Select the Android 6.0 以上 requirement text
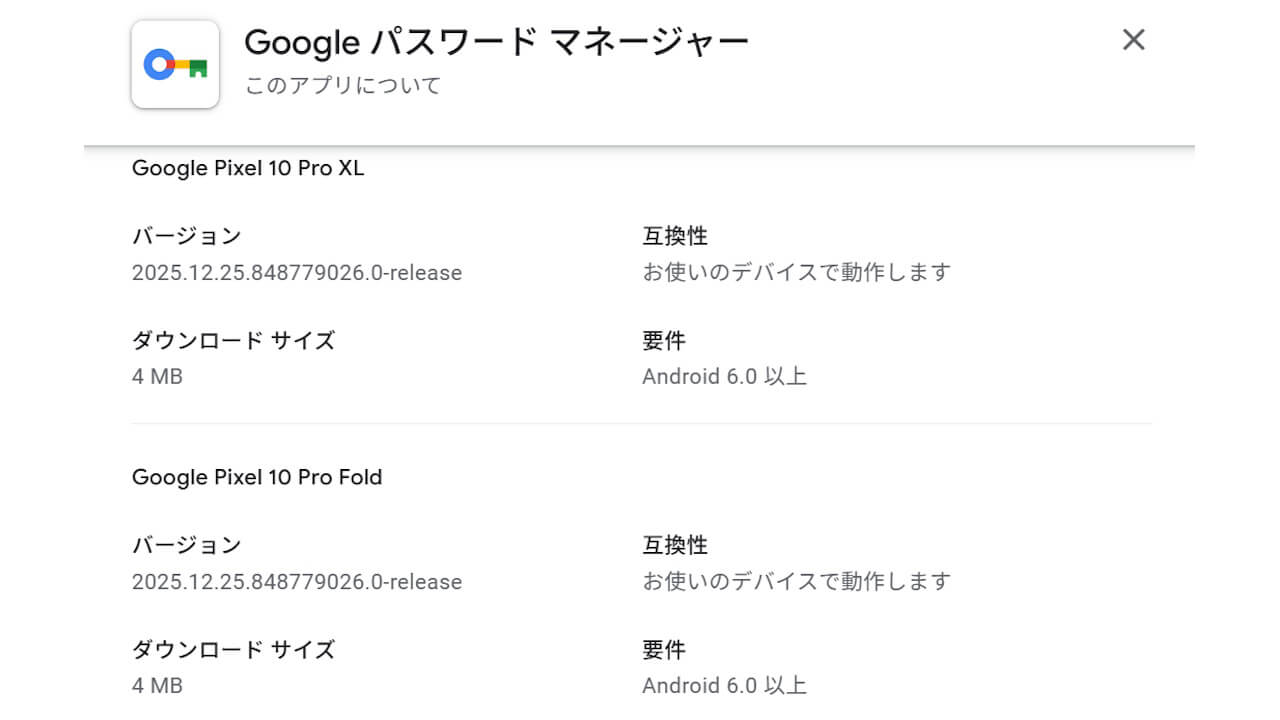Viewport: 1280px width, 720px height. point(725,376)
